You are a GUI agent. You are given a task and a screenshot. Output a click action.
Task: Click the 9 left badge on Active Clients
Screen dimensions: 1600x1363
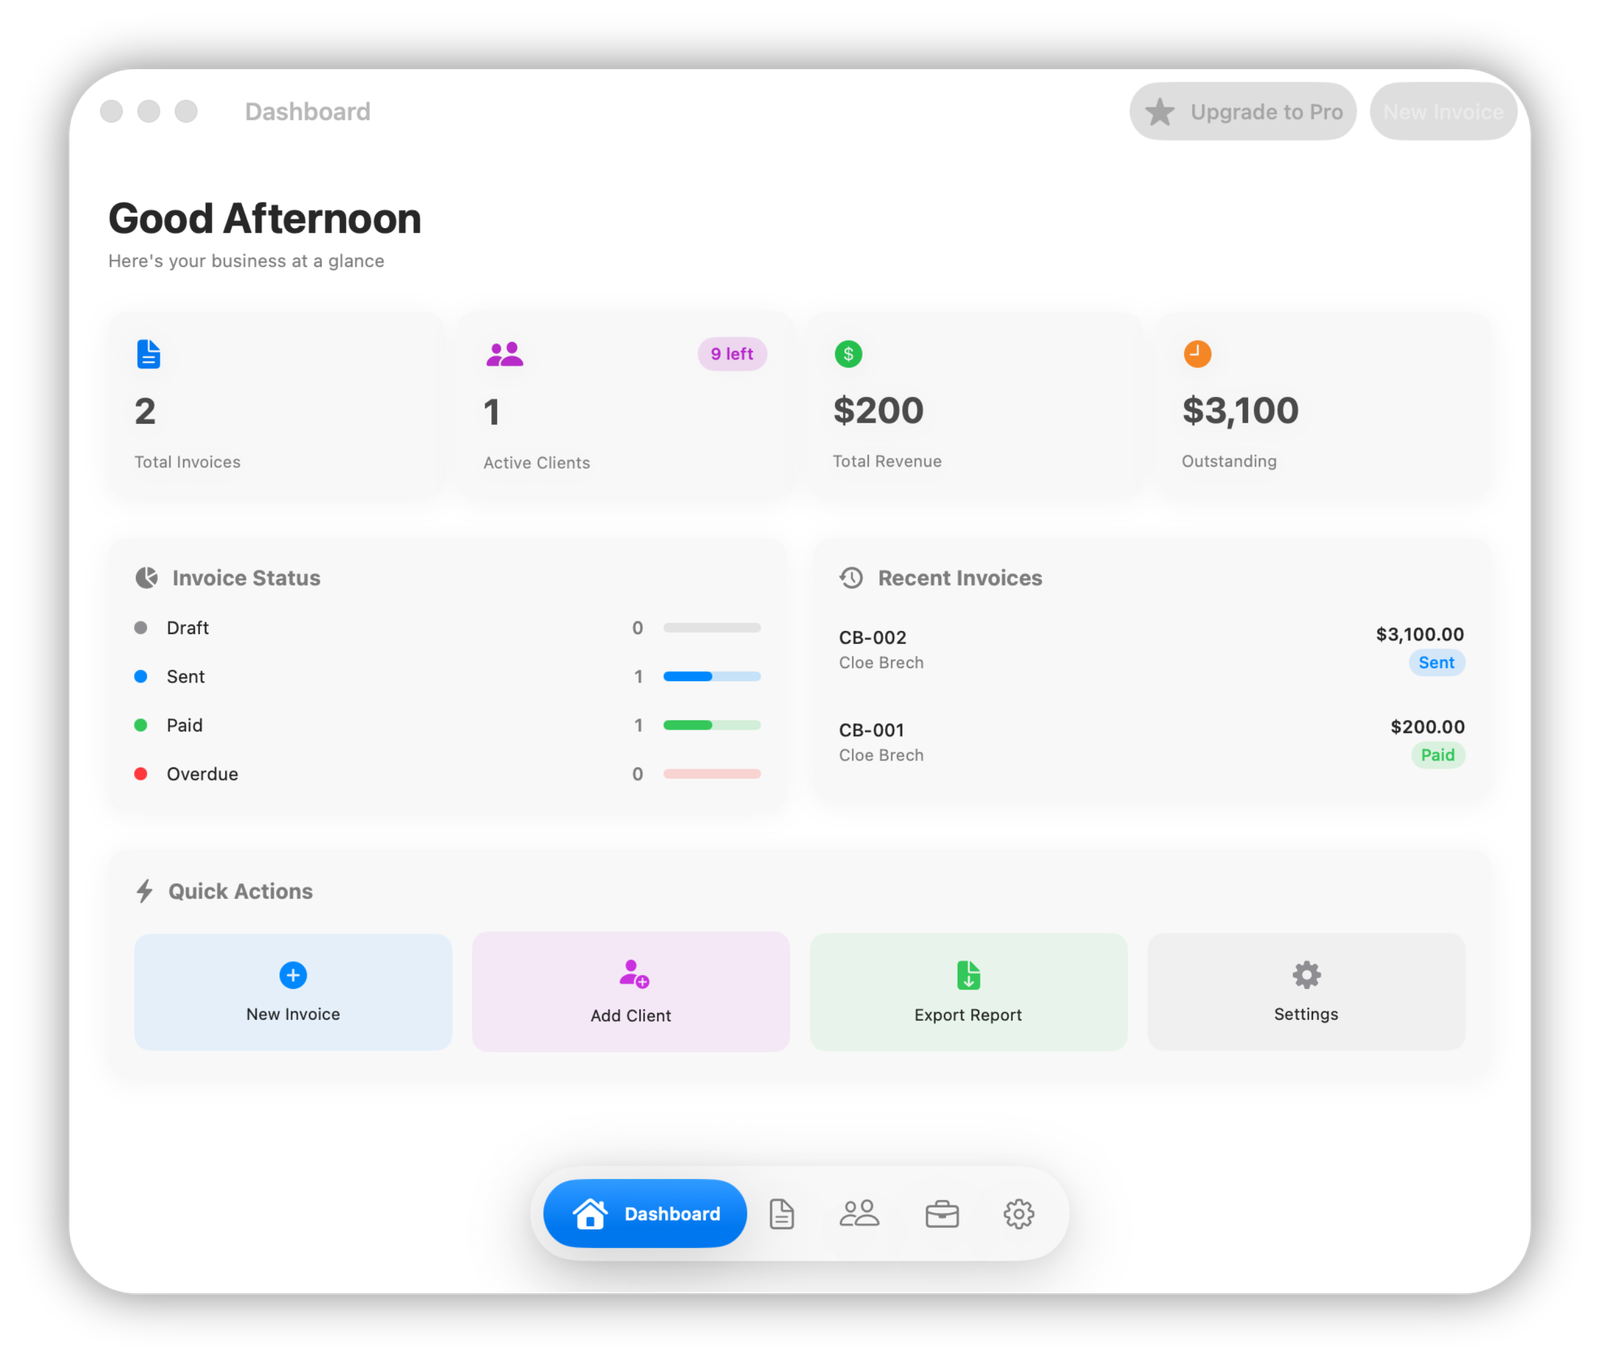click(x=732, y=353)
